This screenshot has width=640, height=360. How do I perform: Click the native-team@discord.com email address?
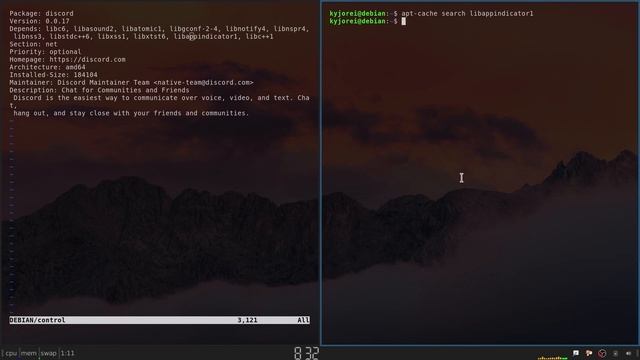pos(203,82)
